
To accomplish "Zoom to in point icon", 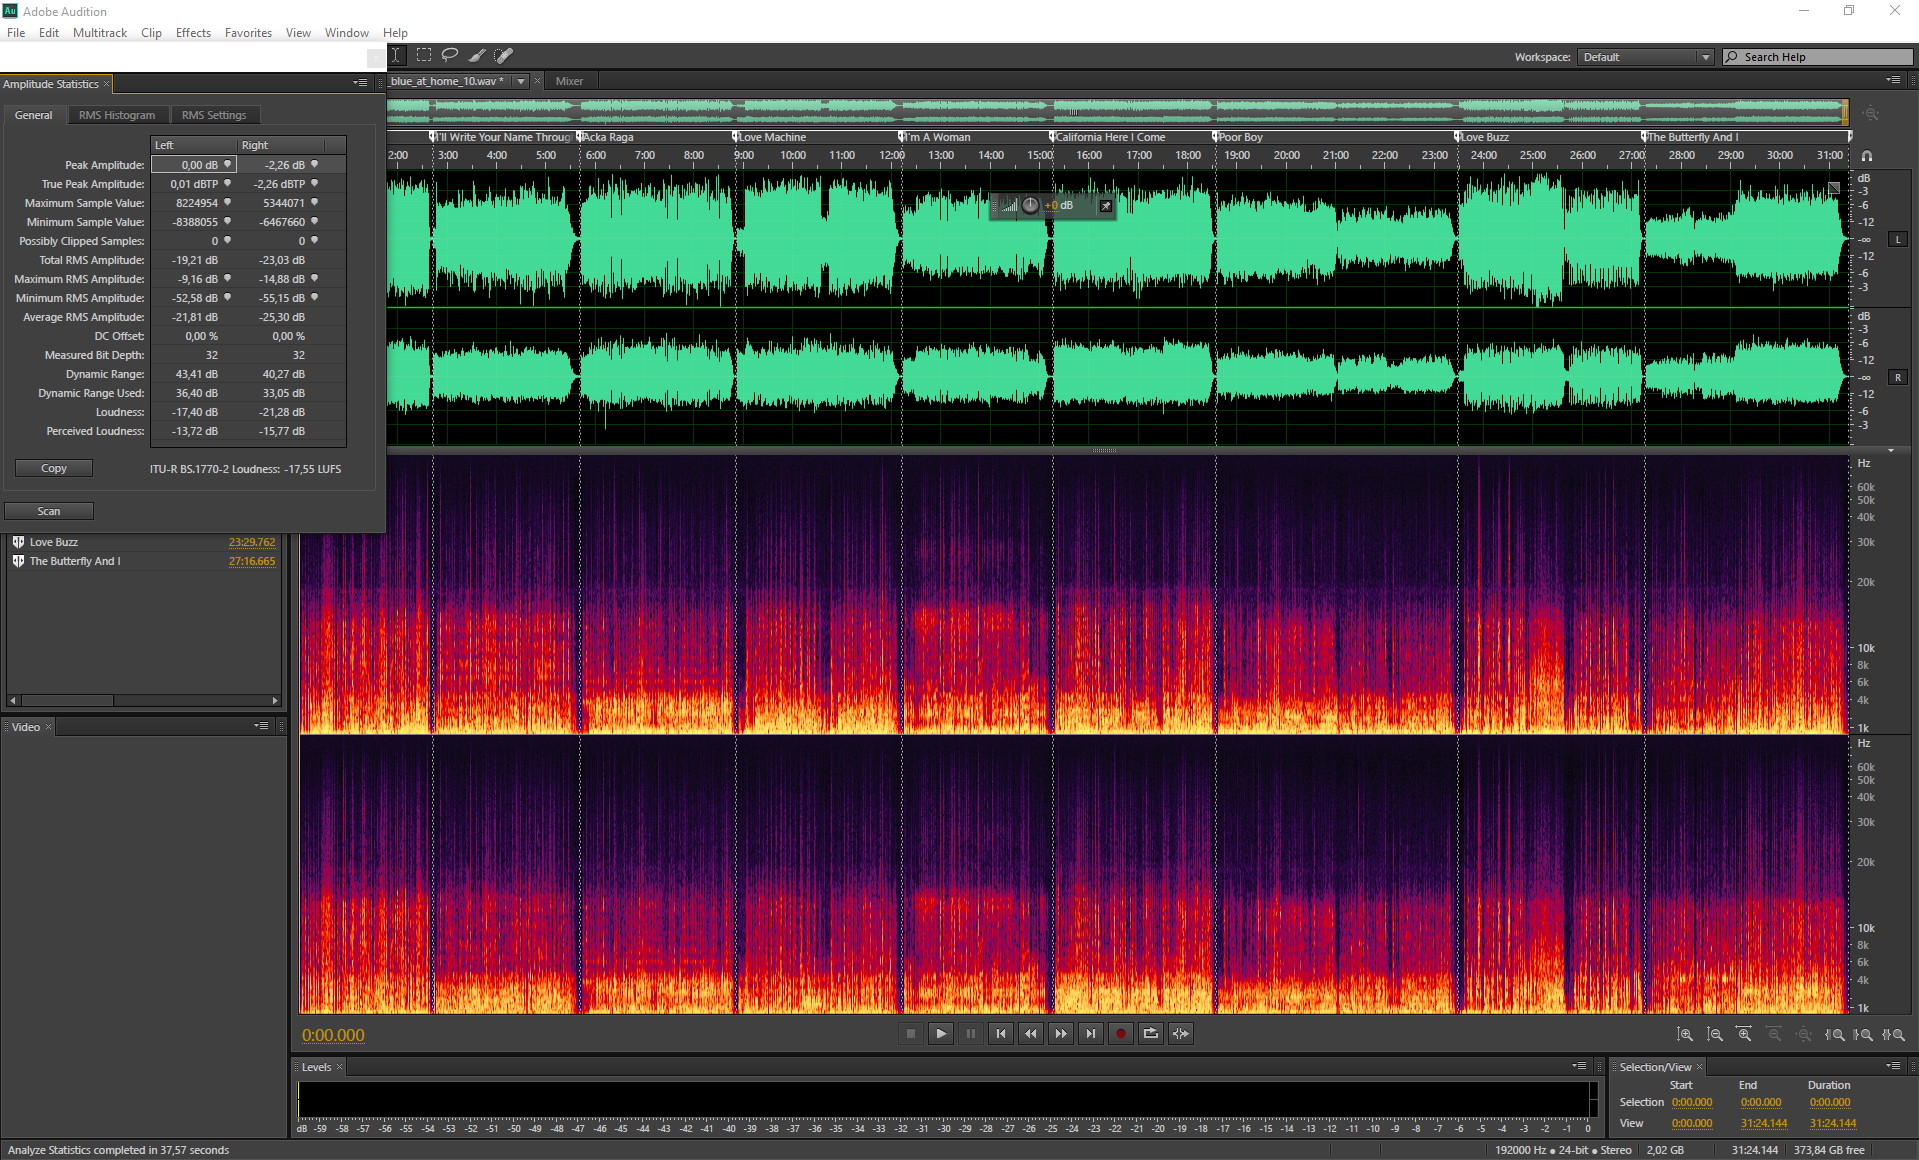I will pos(1835,1035).
